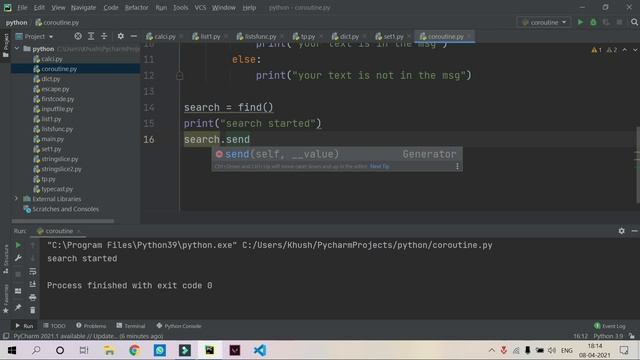Open Run panel settings gear
This screenshot has width=640, height=360.
click(x=621, y=231)
